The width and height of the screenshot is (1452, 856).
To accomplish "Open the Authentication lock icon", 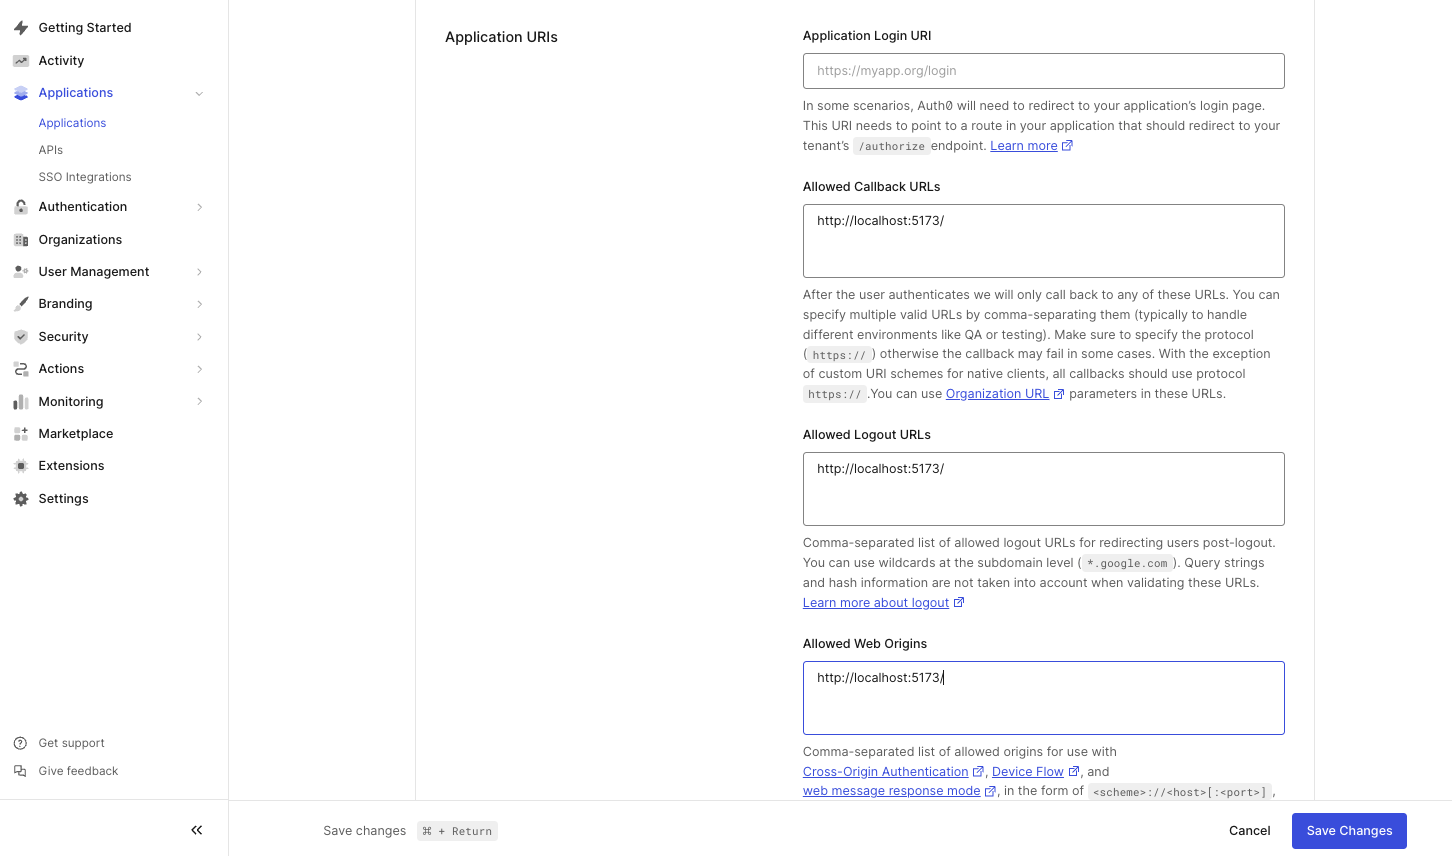I will click(x=19, y=206).
